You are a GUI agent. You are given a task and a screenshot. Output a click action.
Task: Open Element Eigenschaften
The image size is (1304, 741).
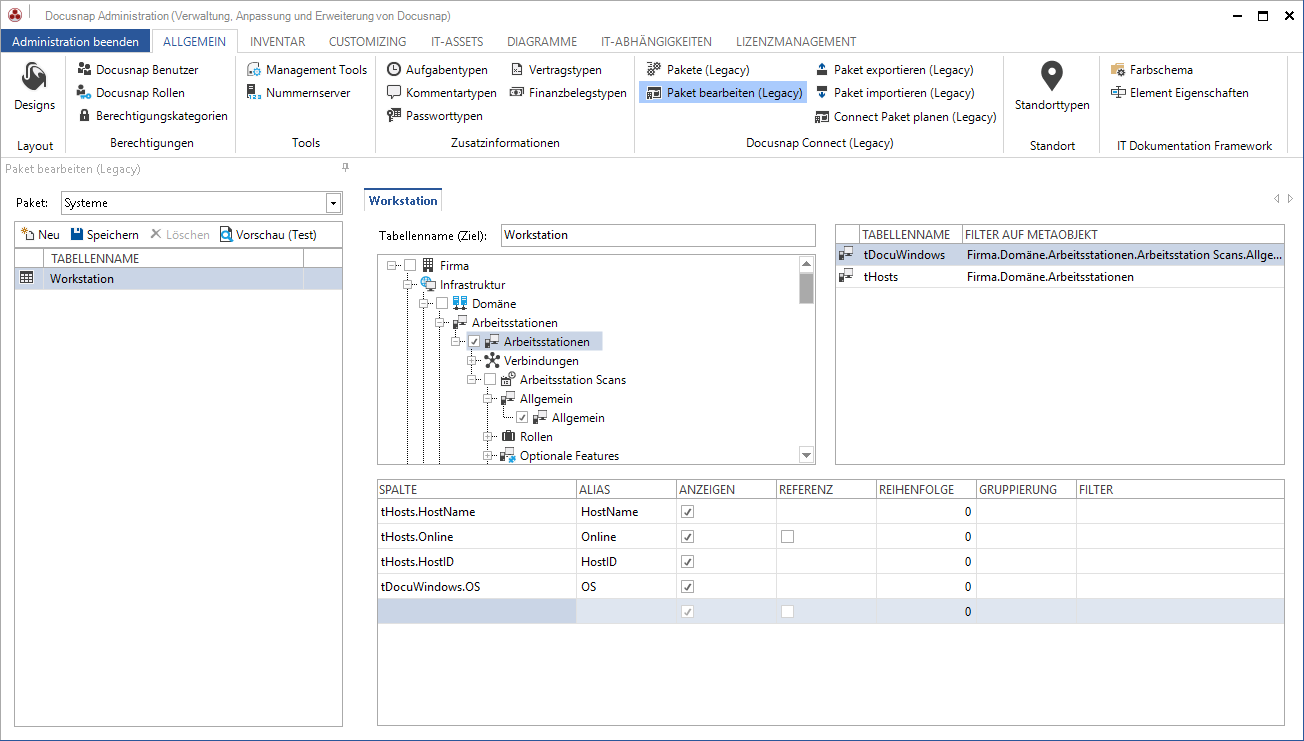point(1180,93)
